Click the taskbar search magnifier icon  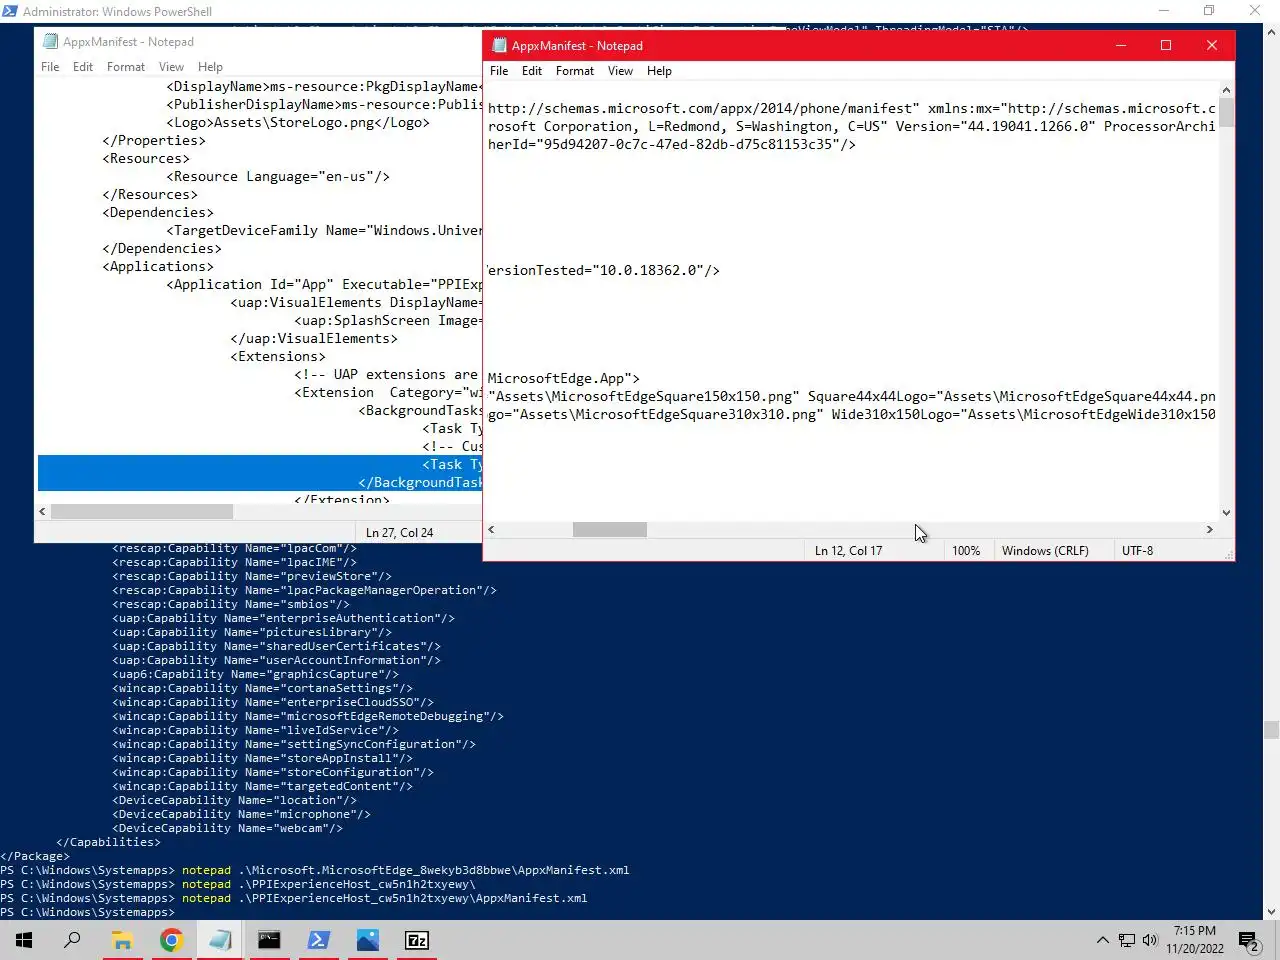point(72,940)
